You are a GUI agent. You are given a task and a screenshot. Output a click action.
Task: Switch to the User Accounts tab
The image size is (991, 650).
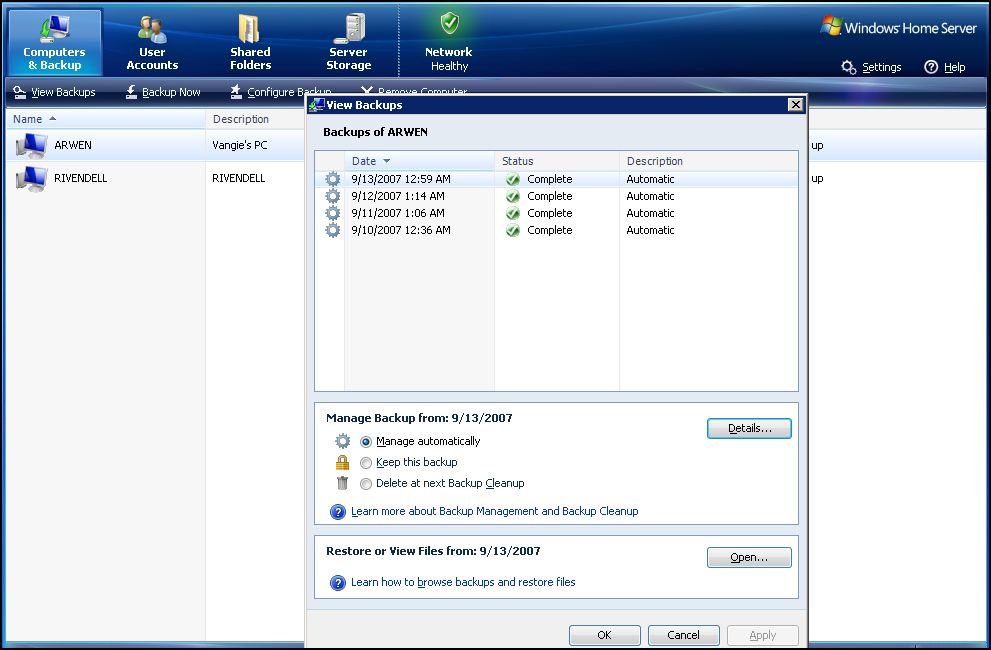click(x=152, y=43)
